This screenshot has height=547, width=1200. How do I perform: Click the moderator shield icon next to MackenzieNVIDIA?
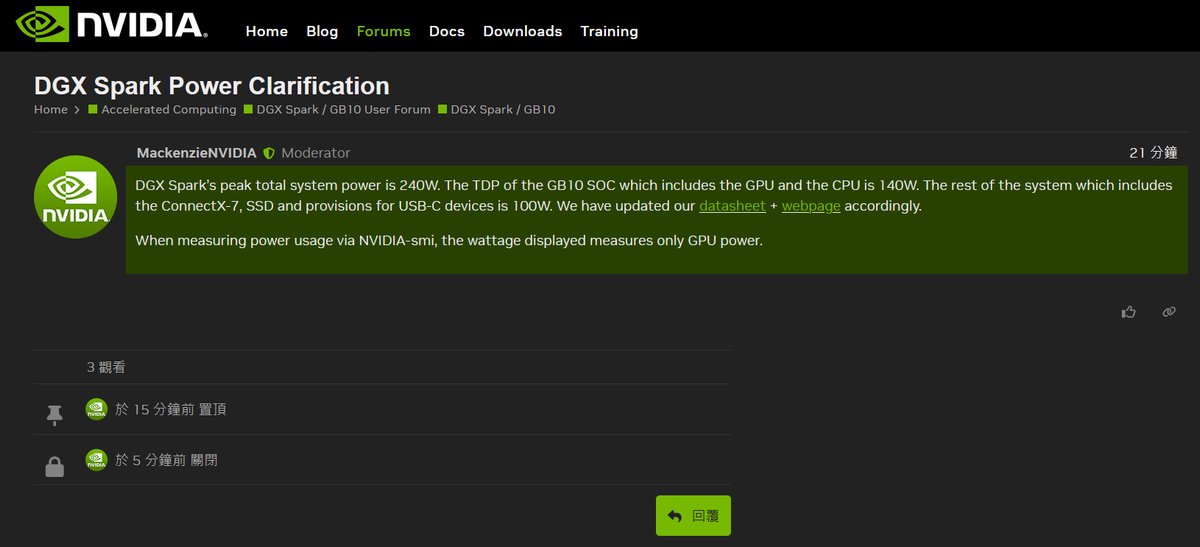coord(268,154)
